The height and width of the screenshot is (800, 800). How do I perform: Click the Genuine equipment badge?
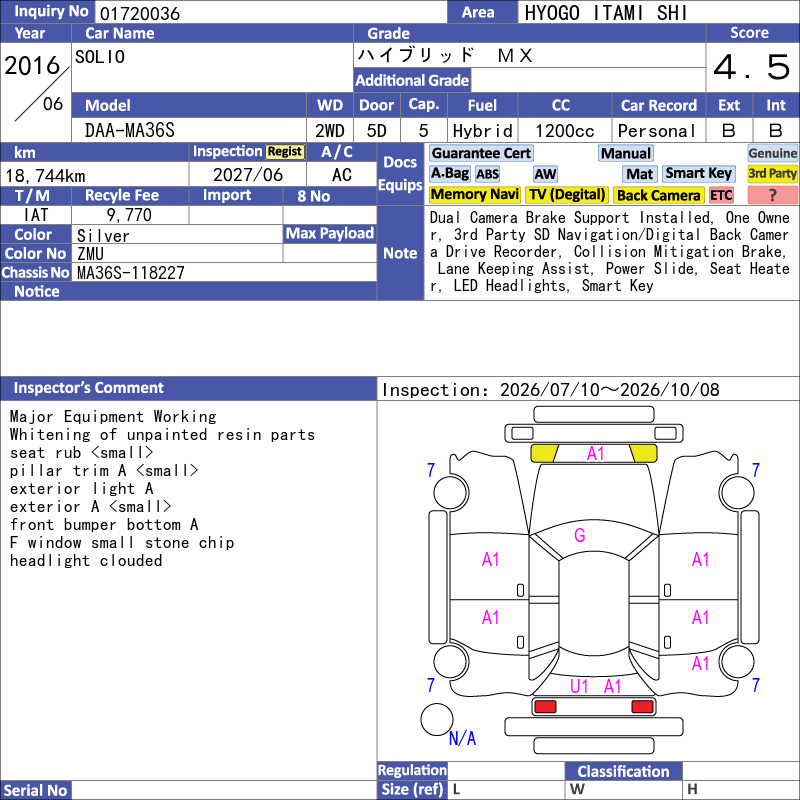pyautogui.click(x=772, y=153)
